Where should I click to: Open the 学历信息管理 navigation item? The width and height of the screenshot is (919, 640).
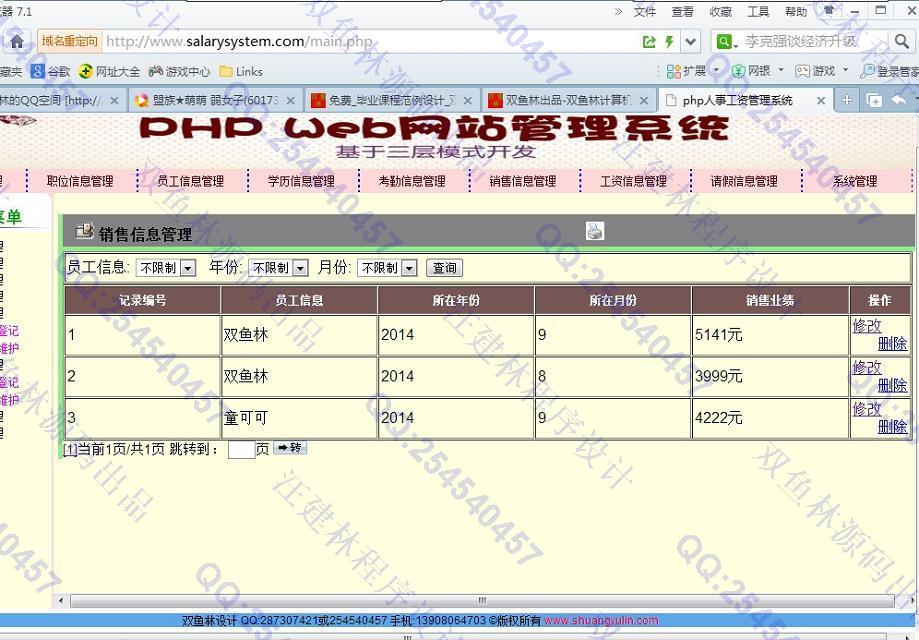[x=301, y=181]
